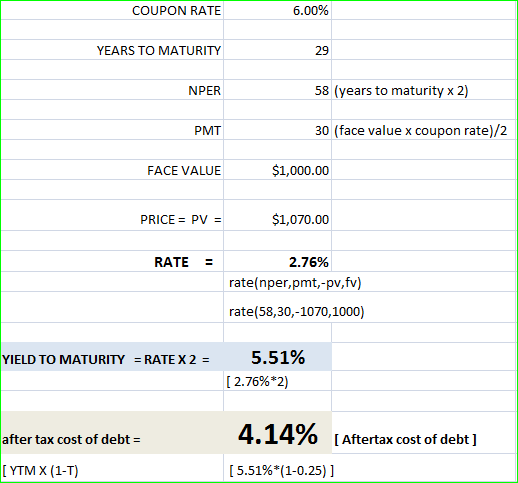Select the YEARS TO MATURITY label
The image size is (518, 483).
159,51
